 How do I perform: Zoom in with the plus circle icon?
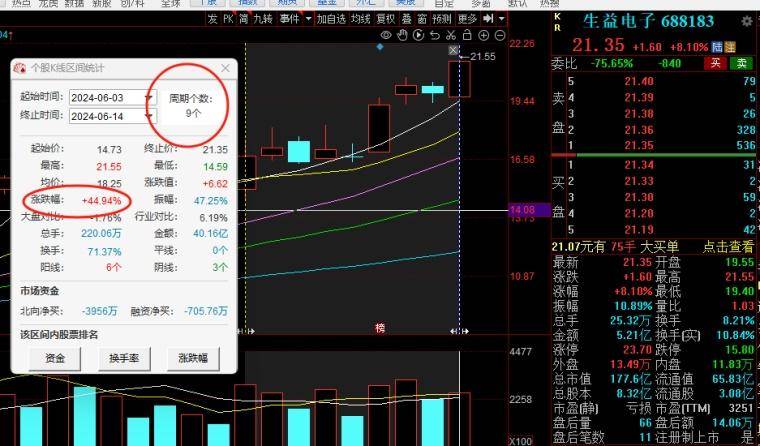[x=484, y=35]
